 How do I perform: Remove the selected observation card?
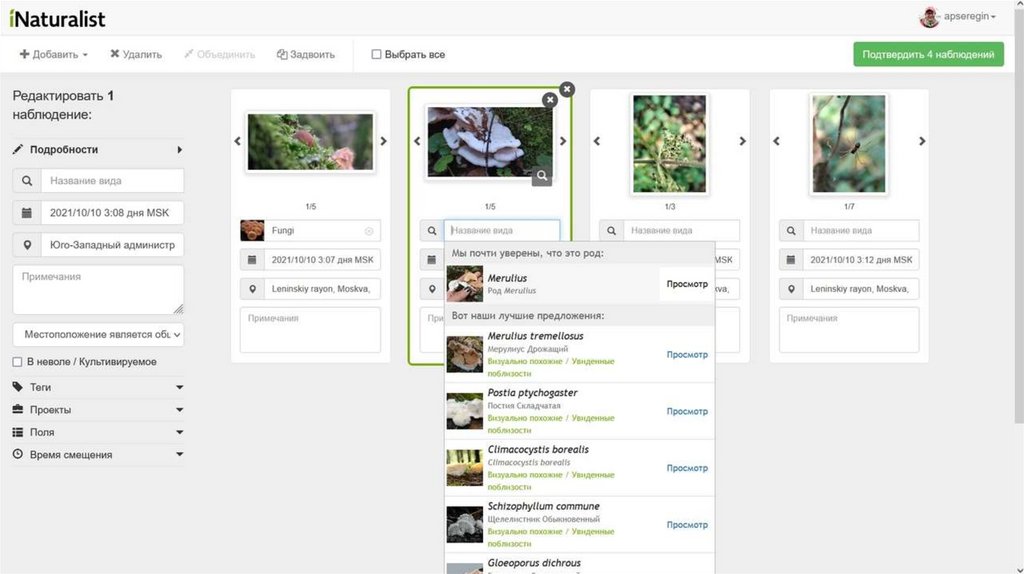567,89
